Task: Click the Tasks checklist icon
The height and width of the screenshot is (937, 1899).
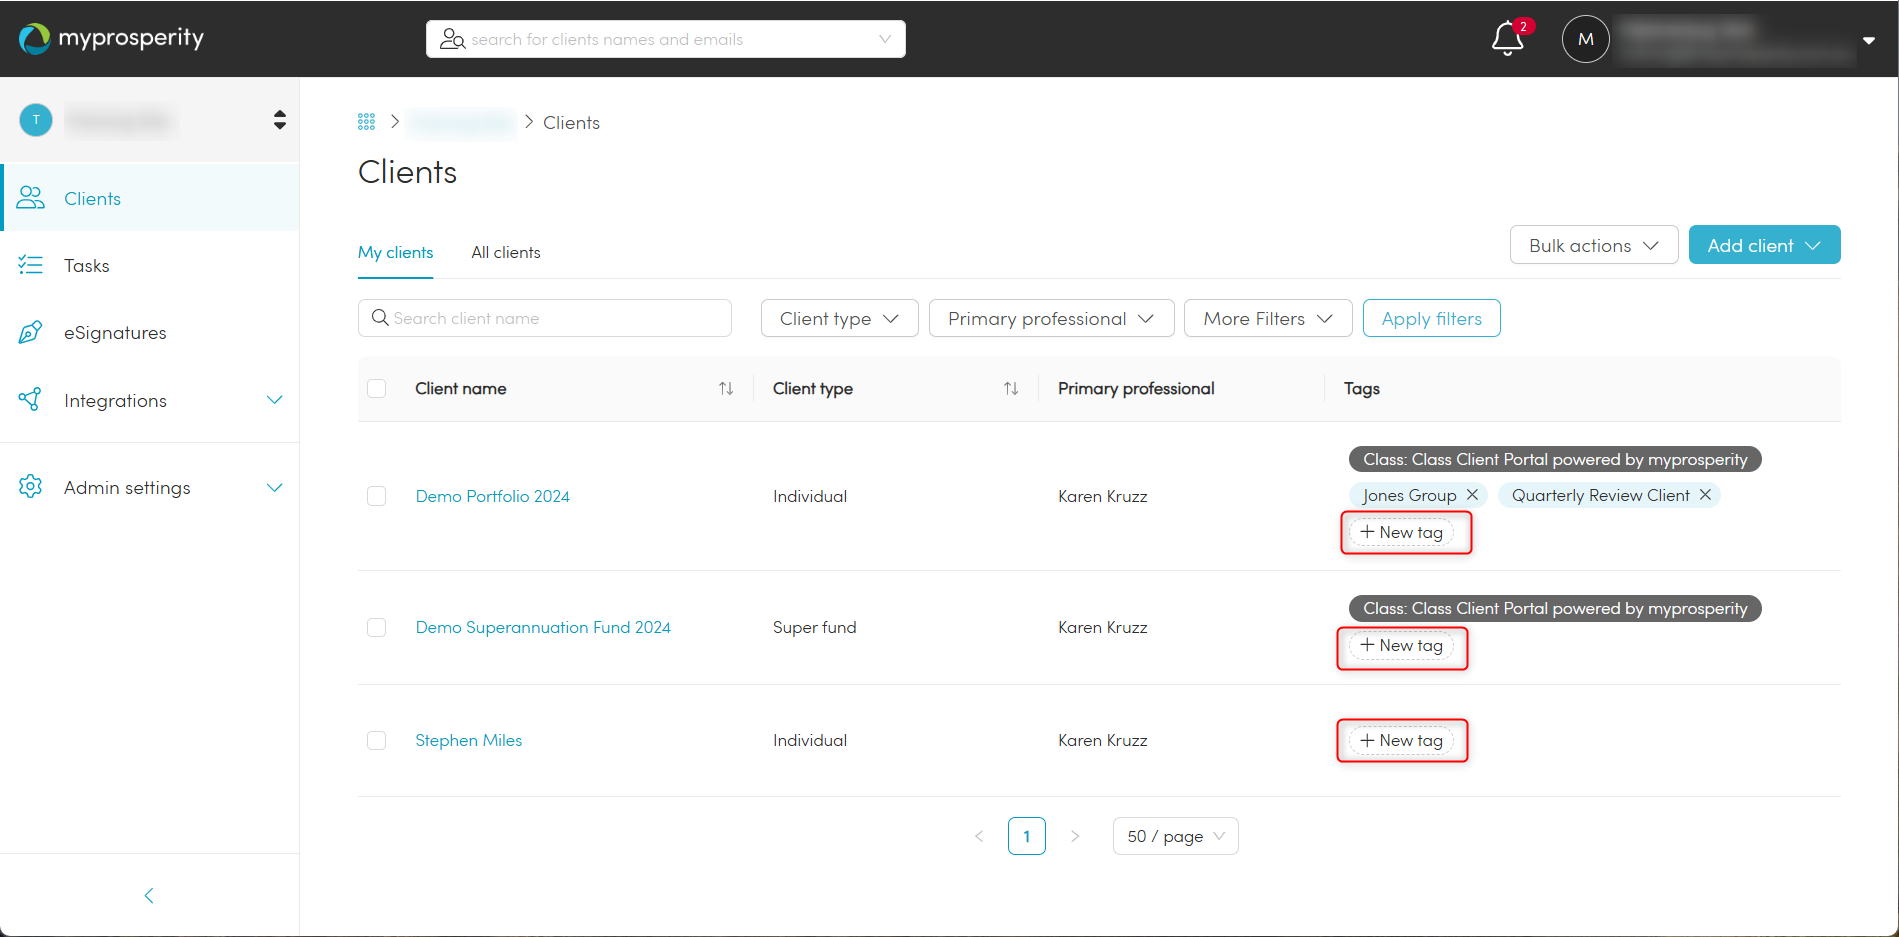Action: tap(31, 265)
